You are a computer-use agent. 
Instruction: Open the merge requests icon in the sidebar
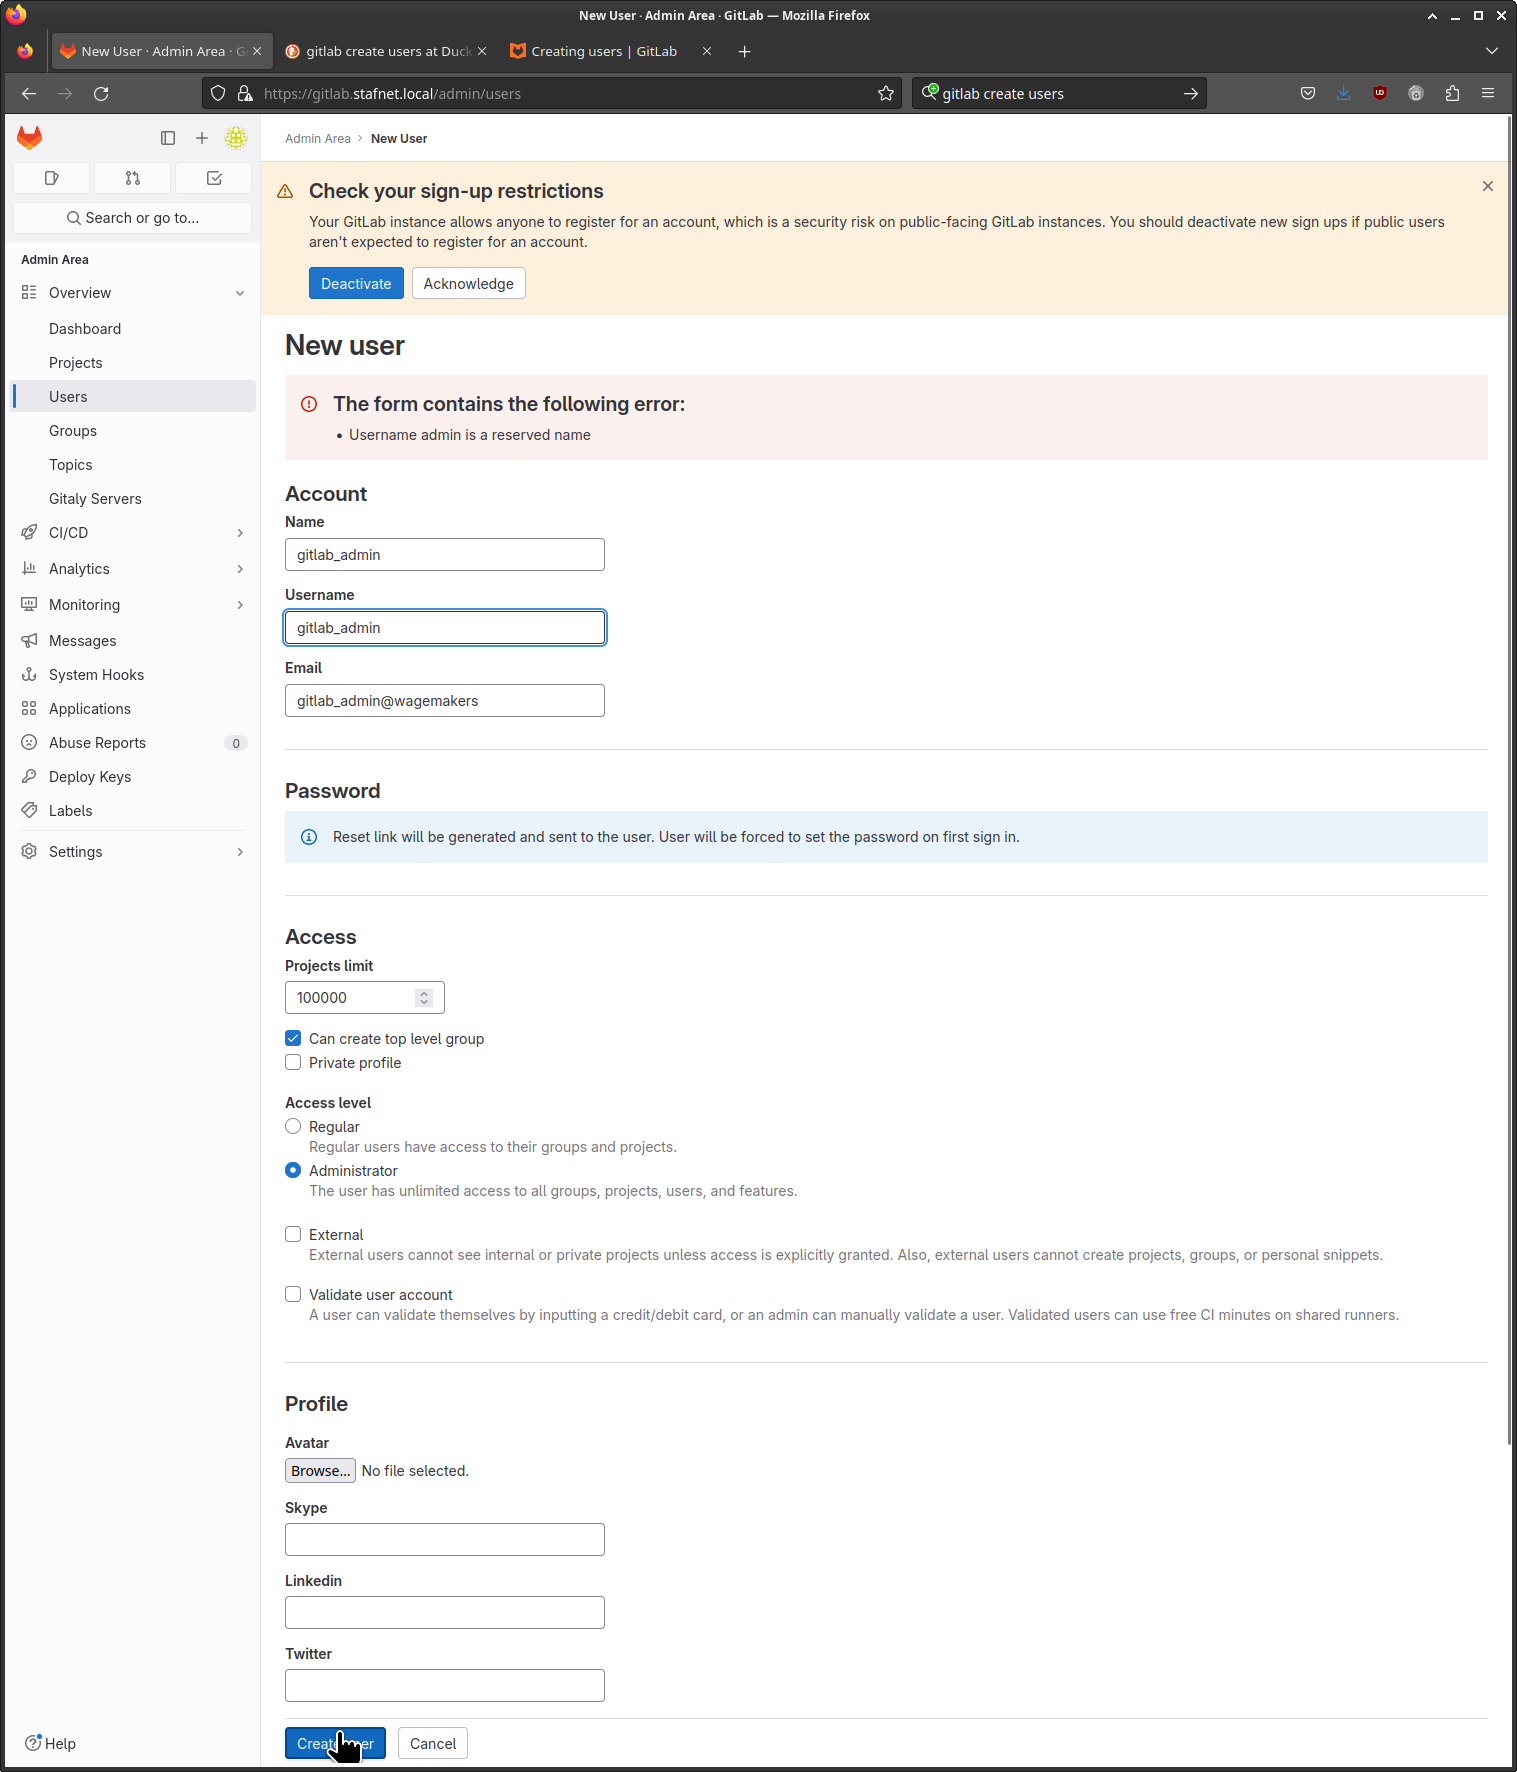pyautogui.click(x=133, y=178)
